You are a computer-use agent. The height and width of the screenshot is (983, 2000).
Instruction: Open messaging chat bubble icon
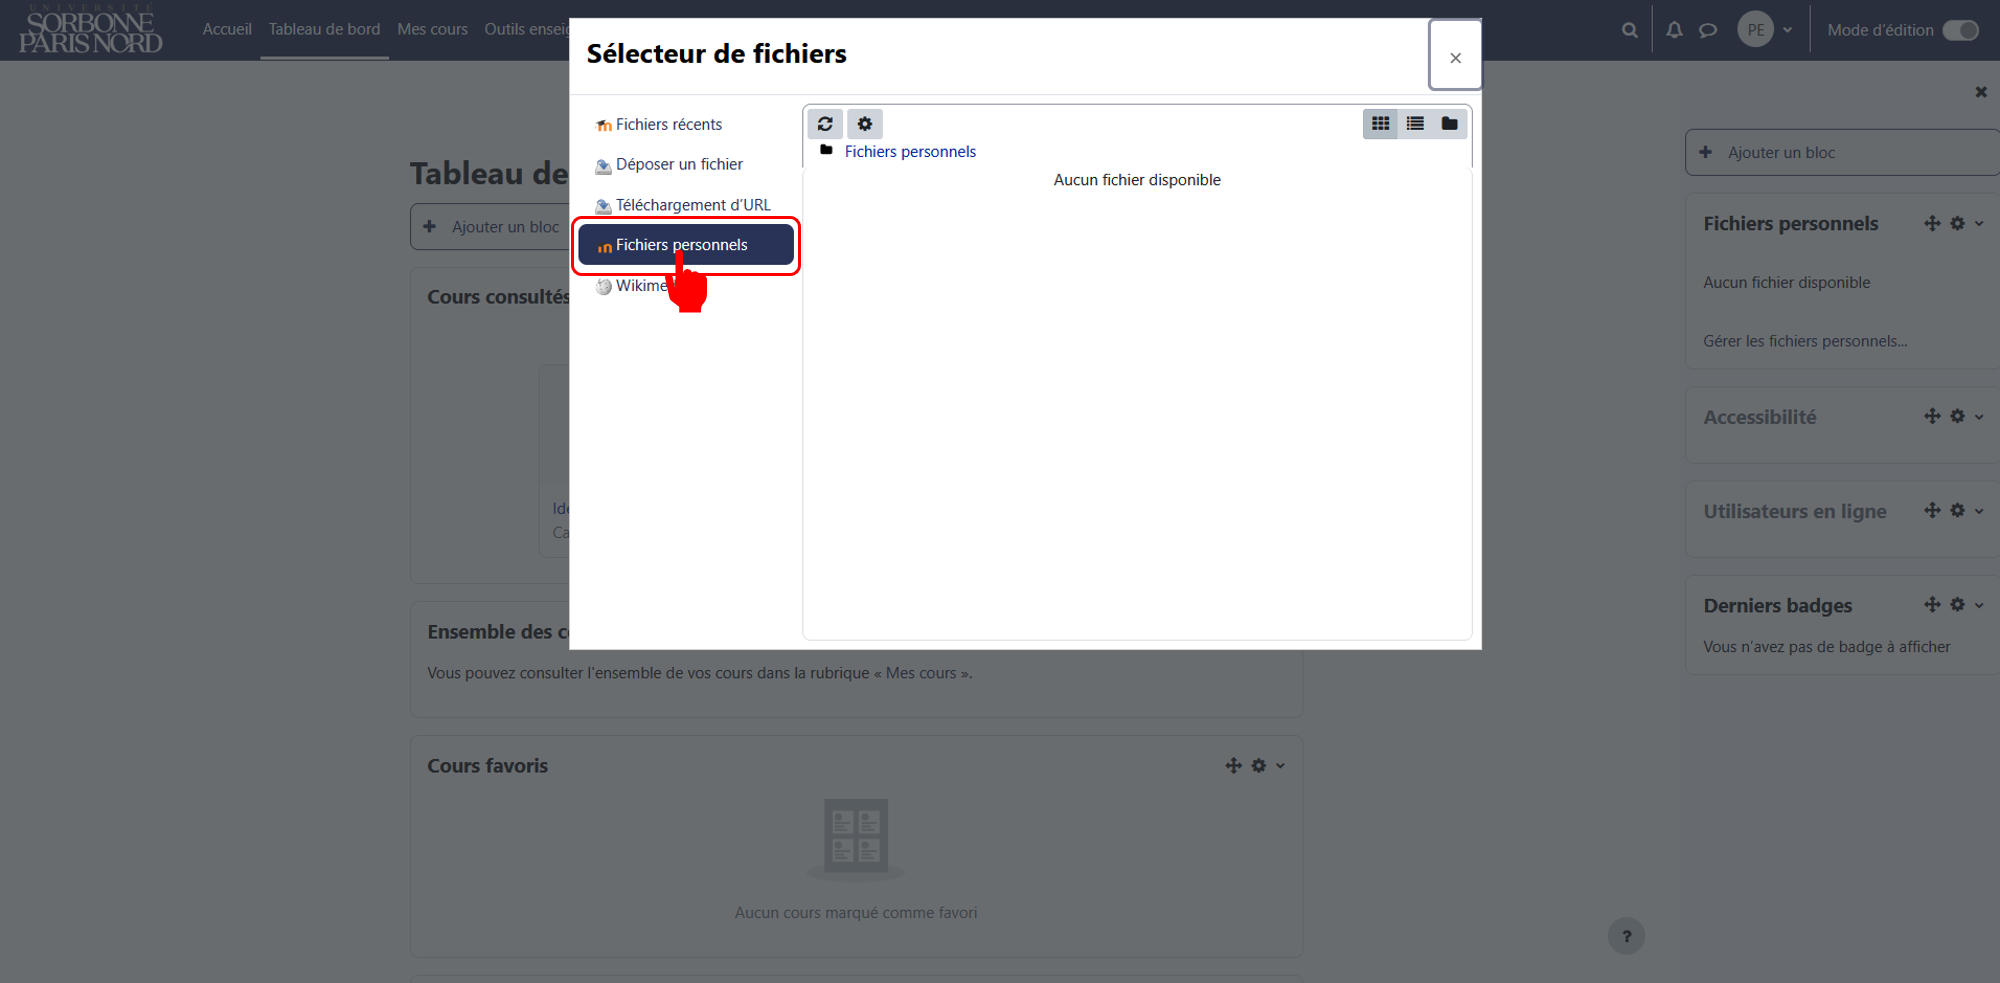pyautogui.click(x=1708, y=30)
